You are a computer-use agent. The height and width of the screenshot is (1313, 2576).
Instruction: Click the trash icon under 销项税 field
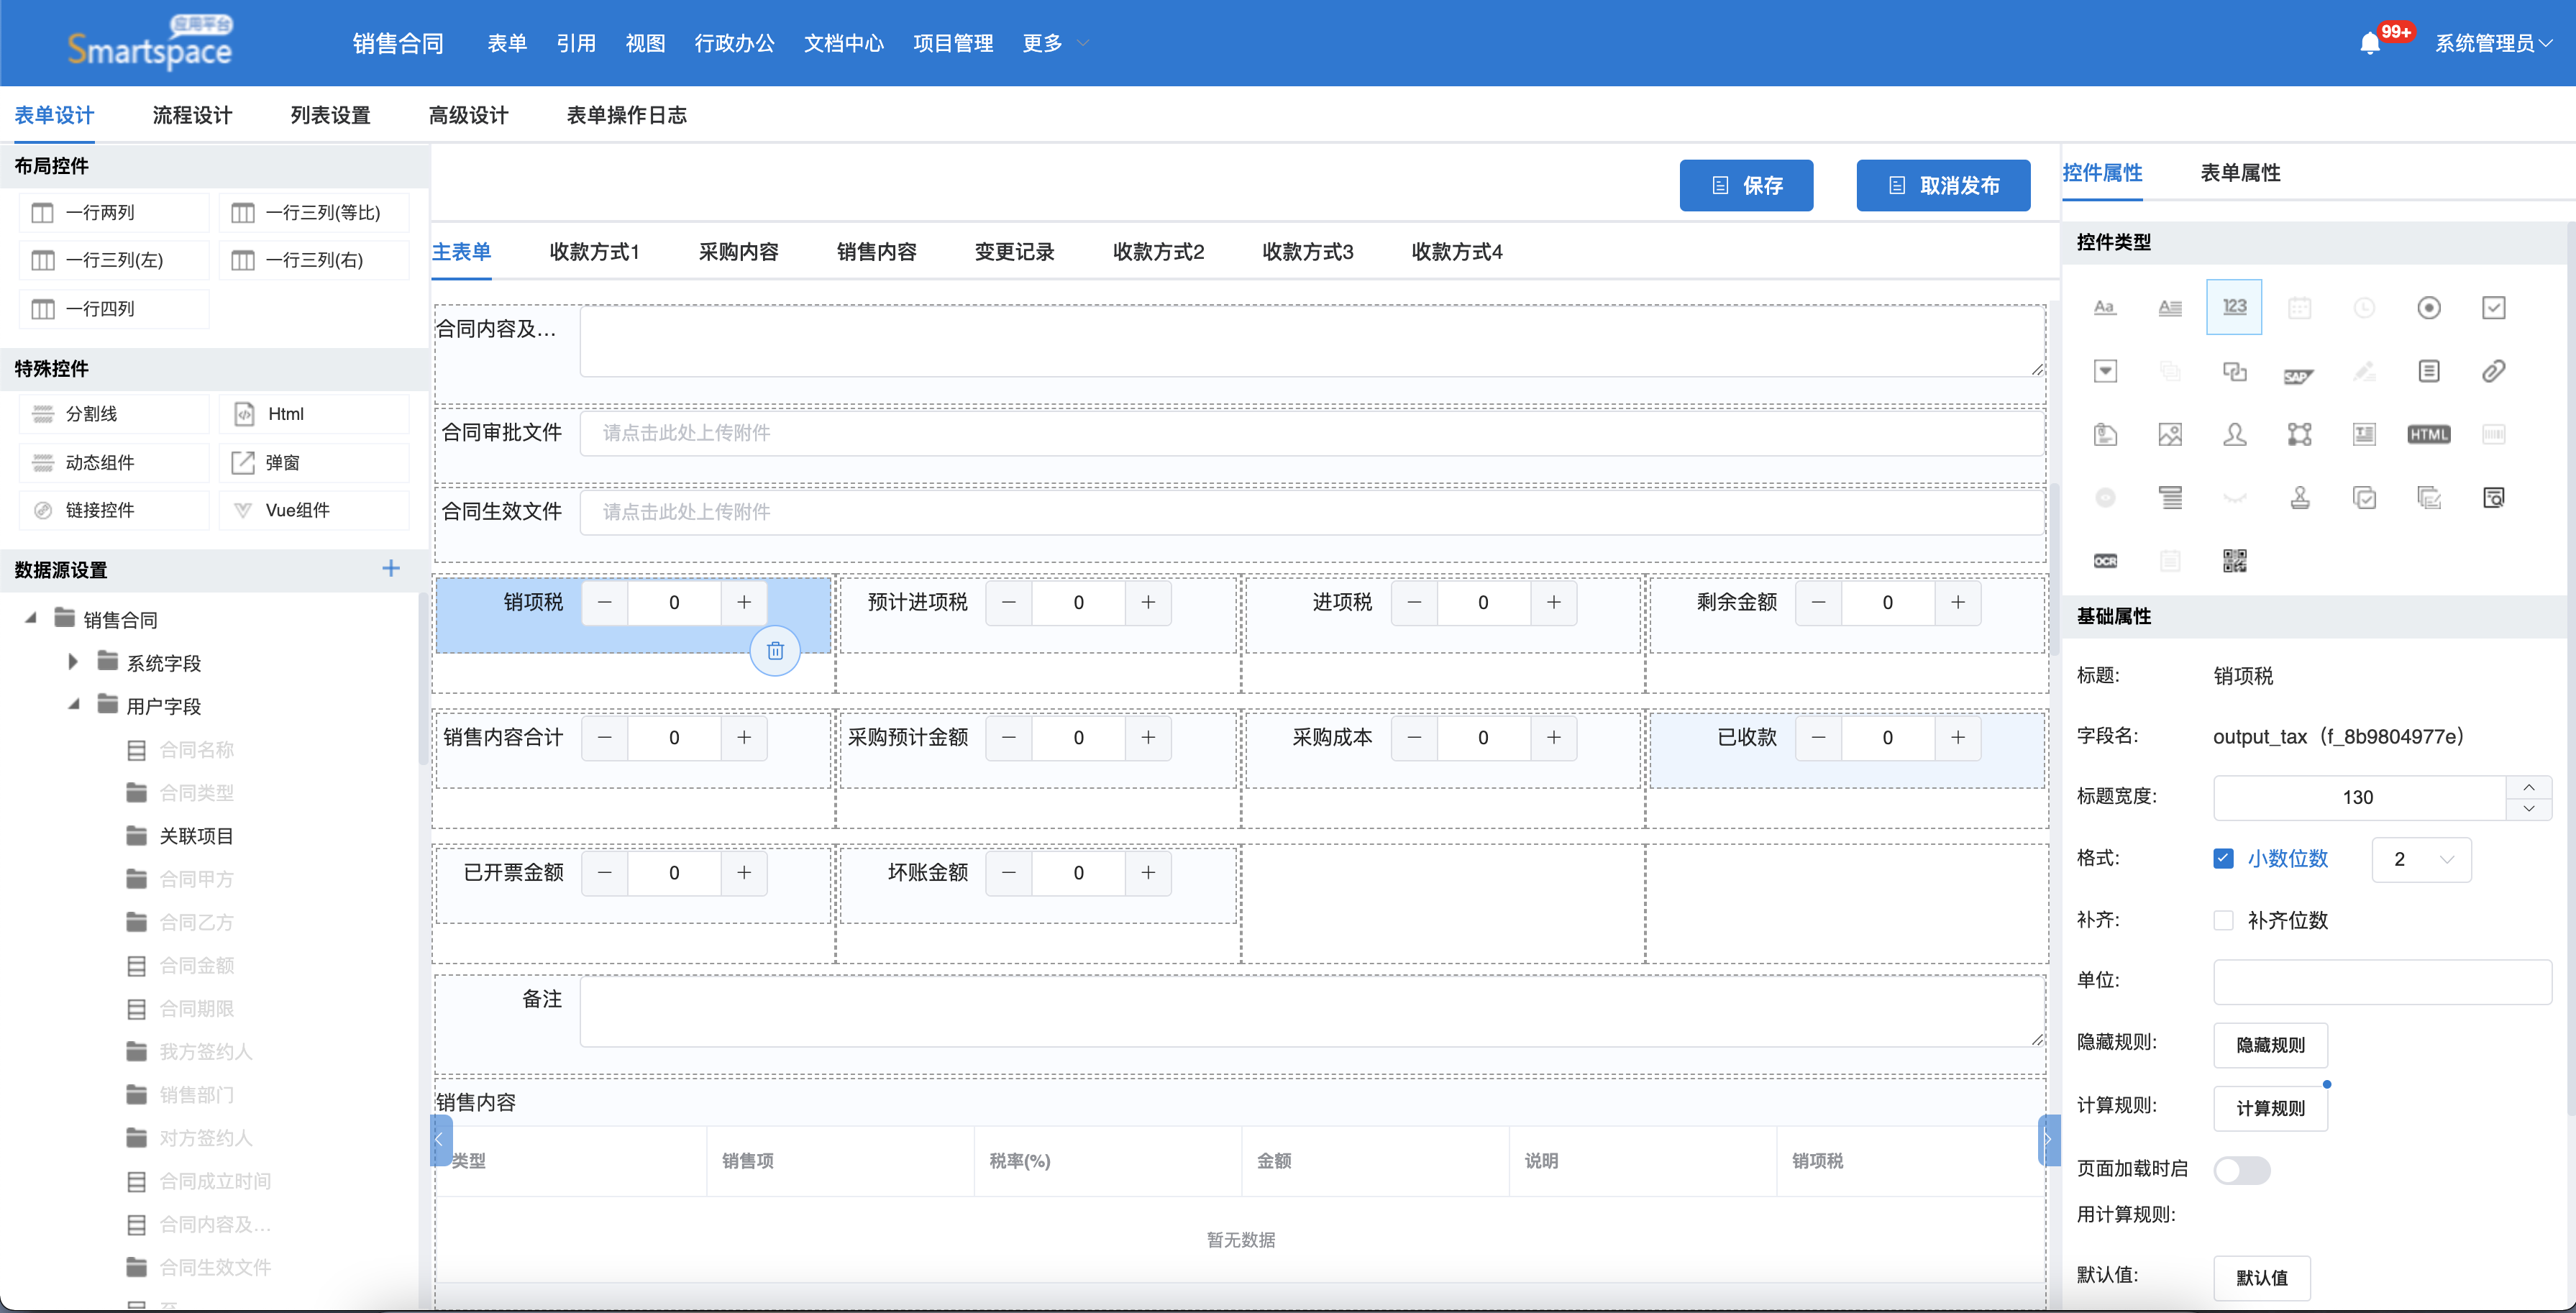pos(775,651)
